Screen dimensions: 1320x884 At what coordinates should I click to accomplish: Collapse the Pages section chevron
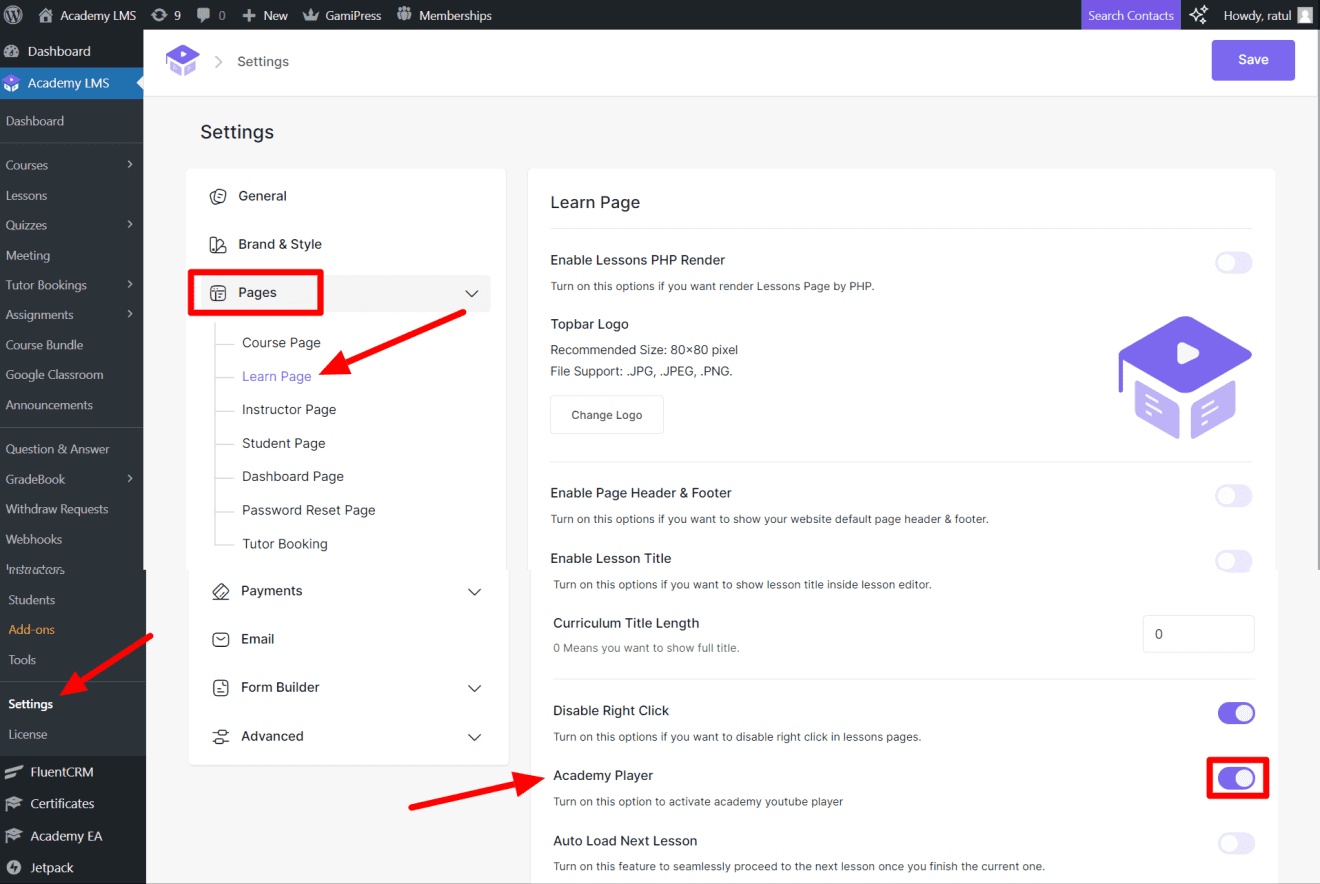[x=471, y=293]
